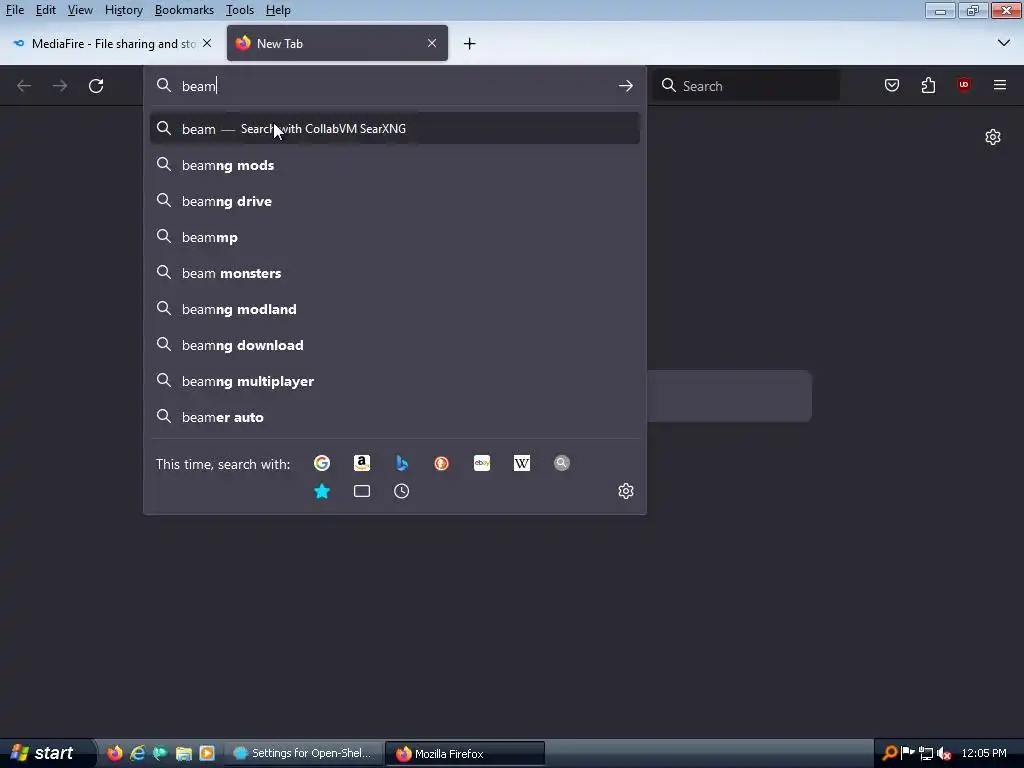Search bookmarks via star icon
The image size is (1024, 768).
tap(322, 491)
